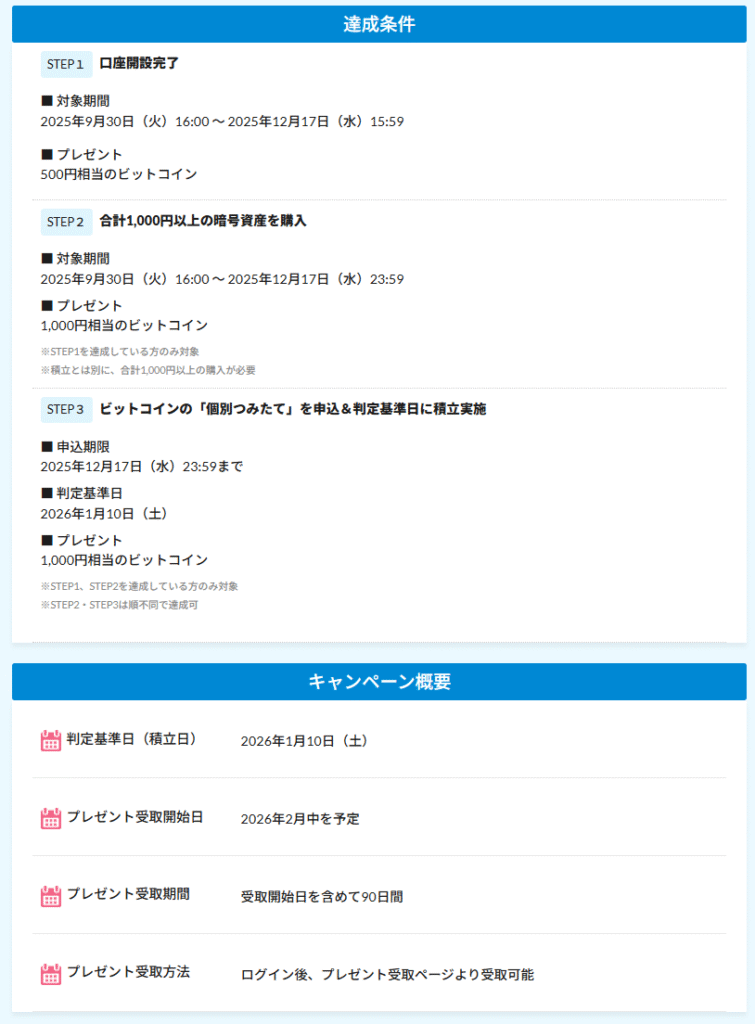
Task: Click the note ※積立とは別に、合計1,000円以上の購入が必要
Action: 148,370
